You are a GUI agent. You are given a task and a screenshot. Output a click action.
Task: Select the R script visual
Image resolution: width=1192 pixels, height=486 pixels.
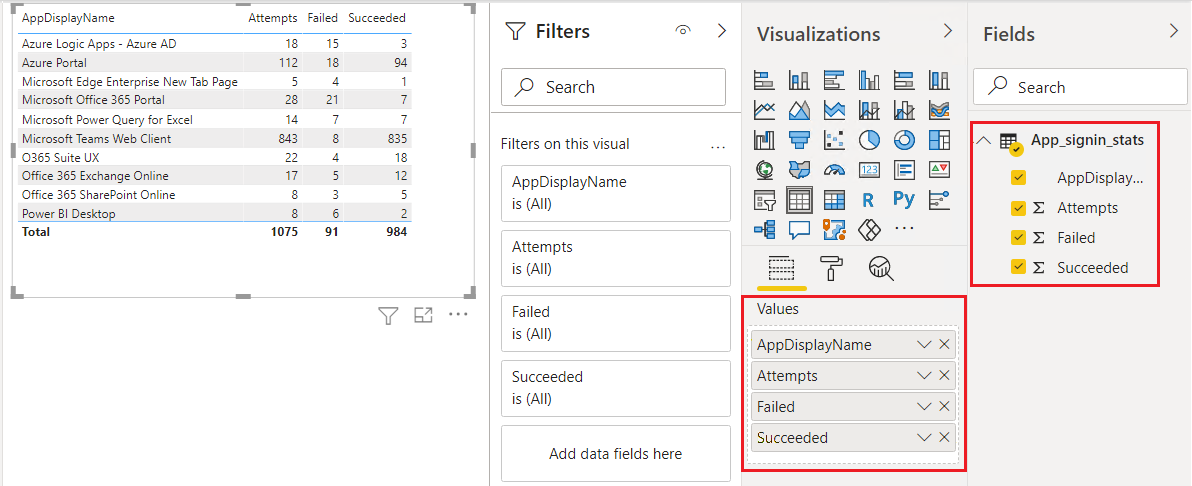pos(869,199)
